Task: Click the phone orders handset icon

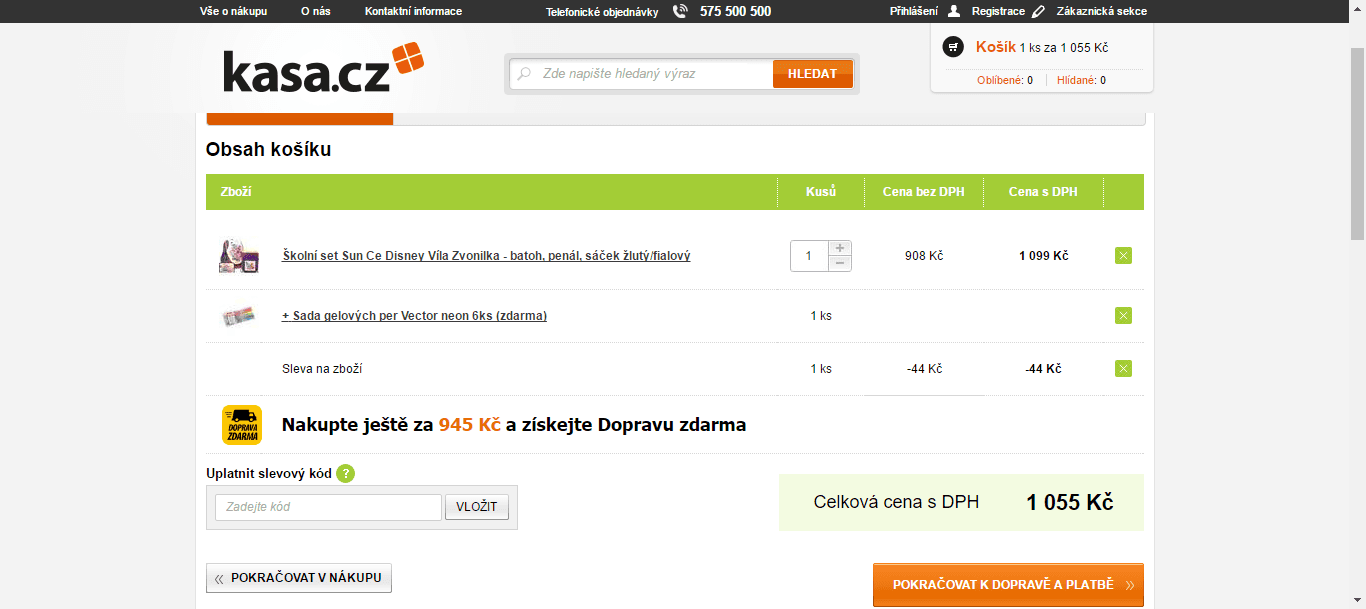Action: click(x=681, y=11)
